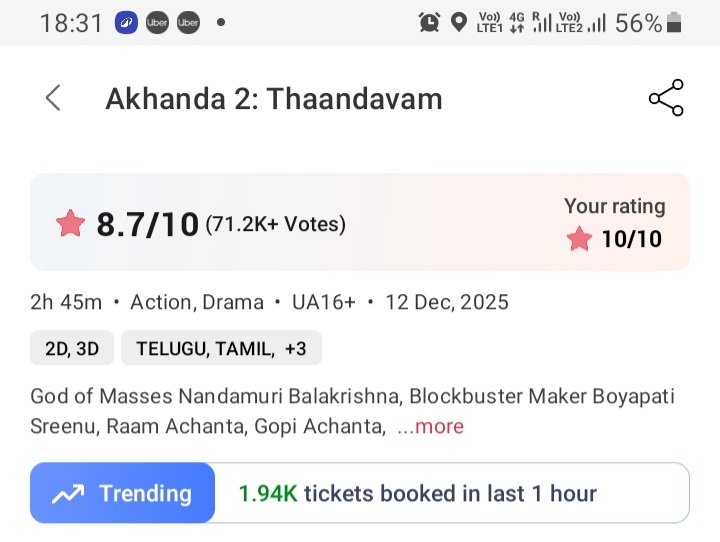Tap the blue app notification icon
This screenshot has width=720, height=542.
(x=126, y=22)
